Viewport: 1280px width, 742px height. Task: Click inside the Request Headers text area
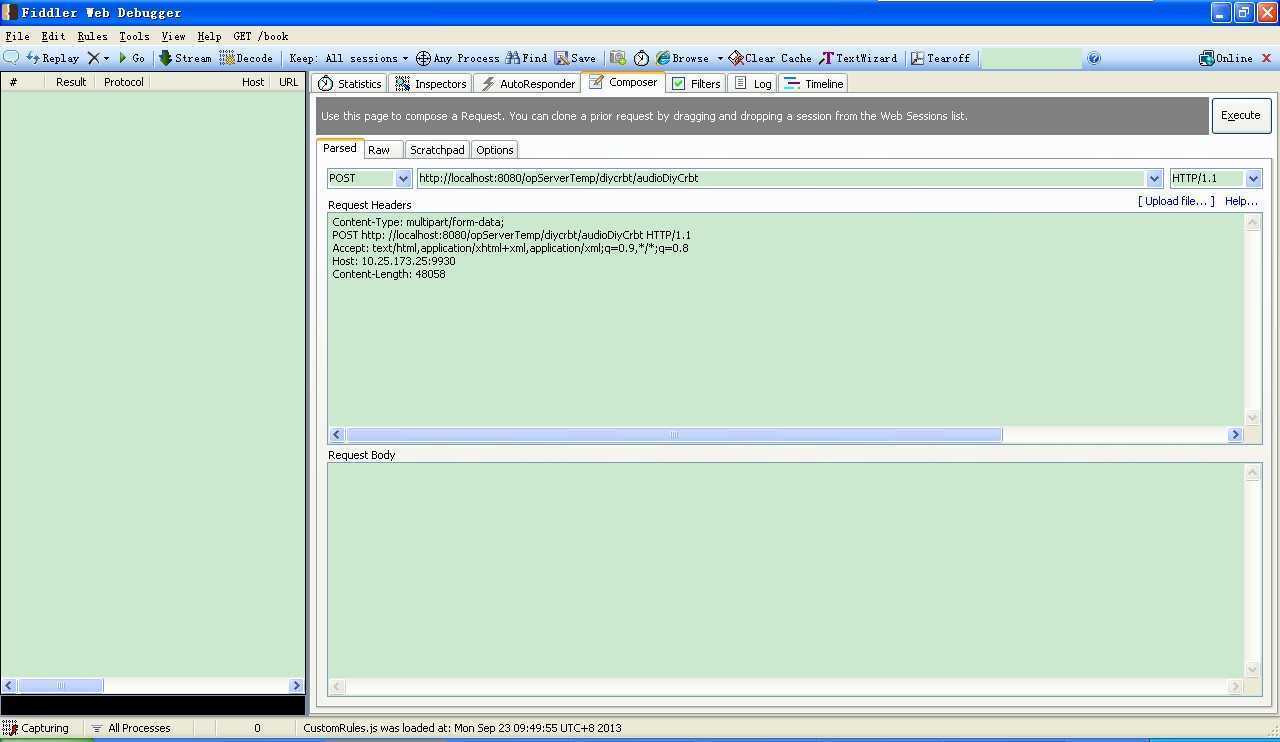tap(786, 319)
